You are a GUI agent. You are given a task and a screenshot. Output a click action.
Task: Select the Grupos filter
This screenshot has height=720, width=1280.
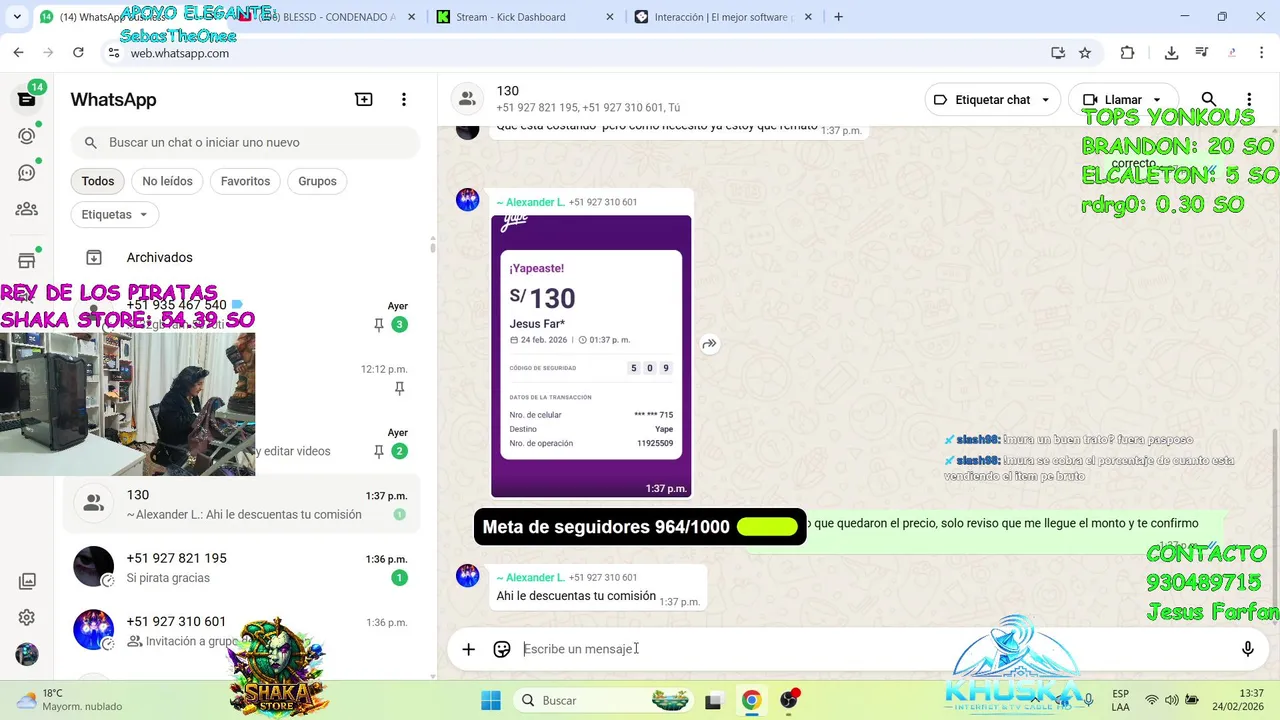pyautogui.click(x=317, y=181)
